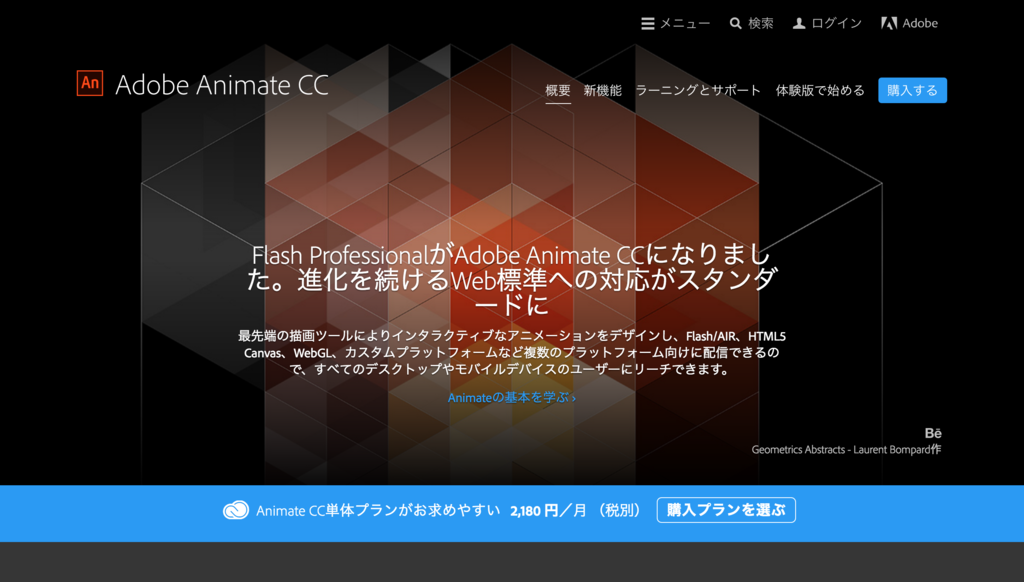The height and width of the screenshot is (582, 1024).
Task: Select the 概要 tab
Action: (558, 90)
